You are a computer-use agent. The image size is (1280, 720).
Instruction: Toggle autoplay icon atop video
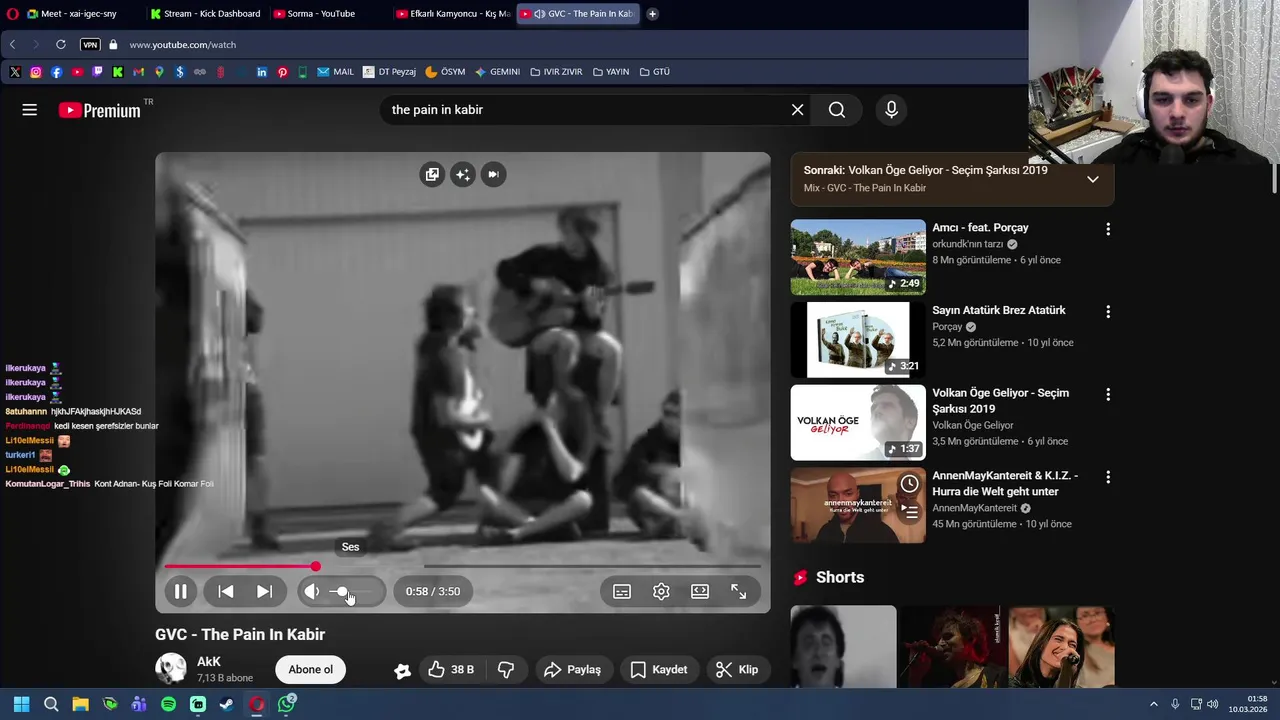coord(493,174)
